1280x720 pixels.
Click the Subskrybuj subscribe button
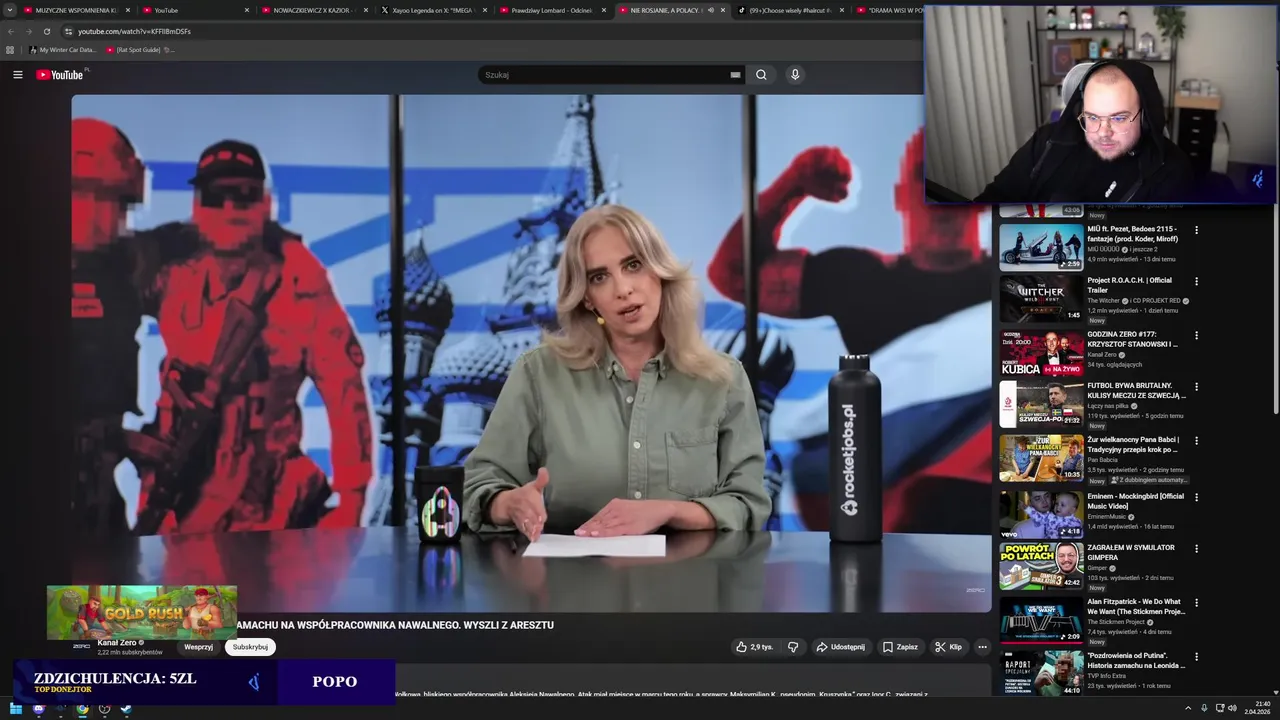tap(250, 647)
